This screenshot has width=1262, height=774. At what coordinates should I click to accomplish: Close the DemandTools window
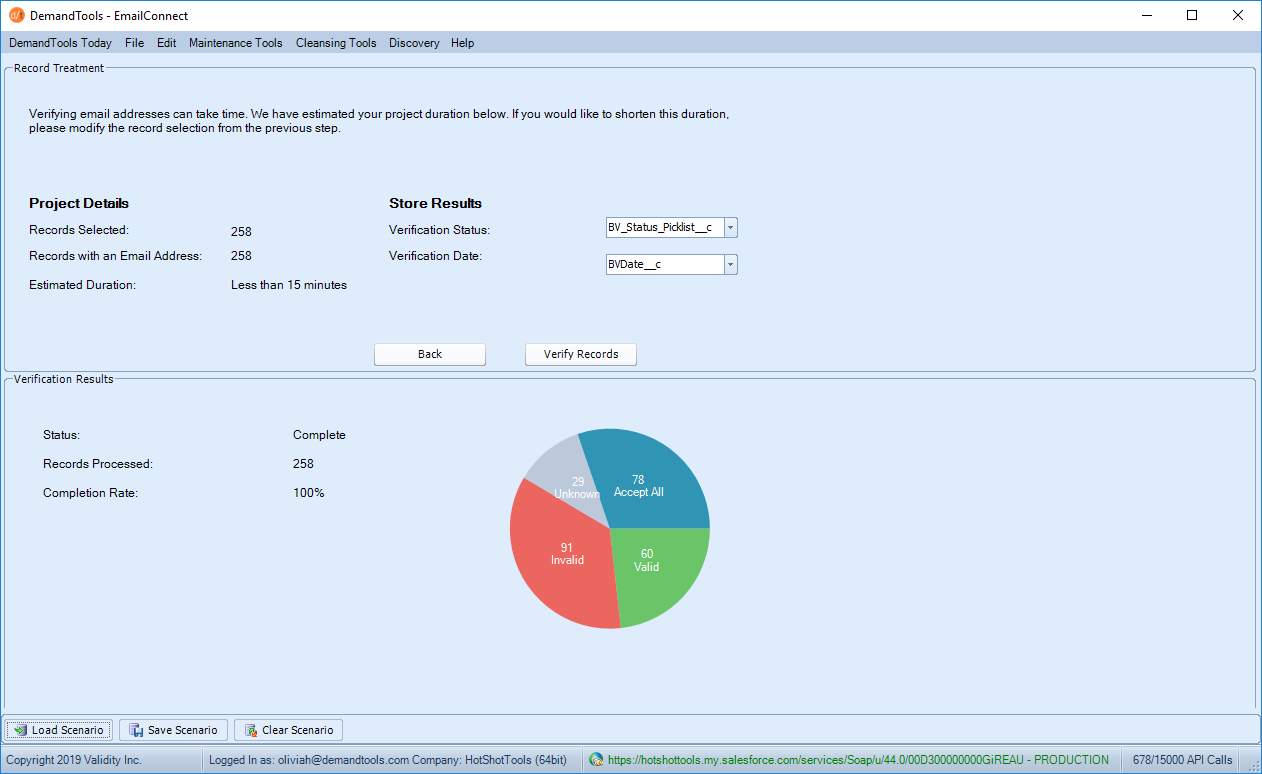click(1238, 15)
